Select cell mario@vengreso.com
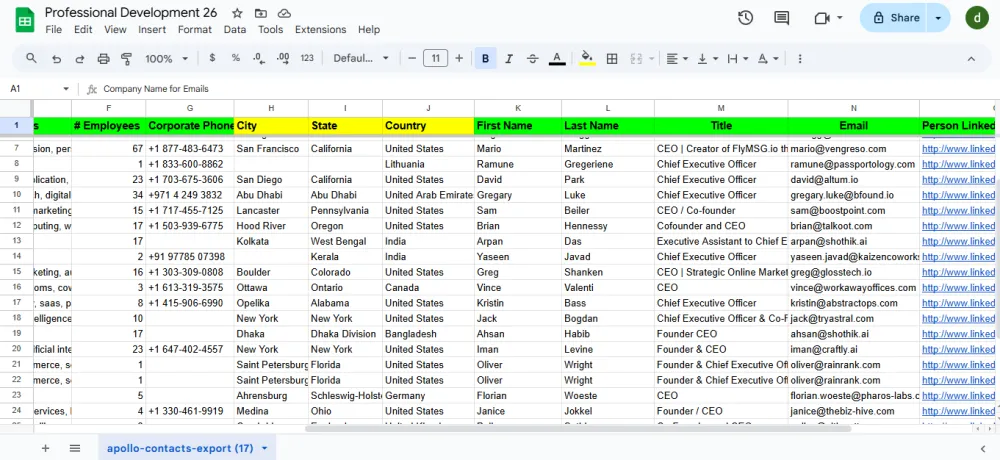1000x460 pixels. [x=853, y=149]
